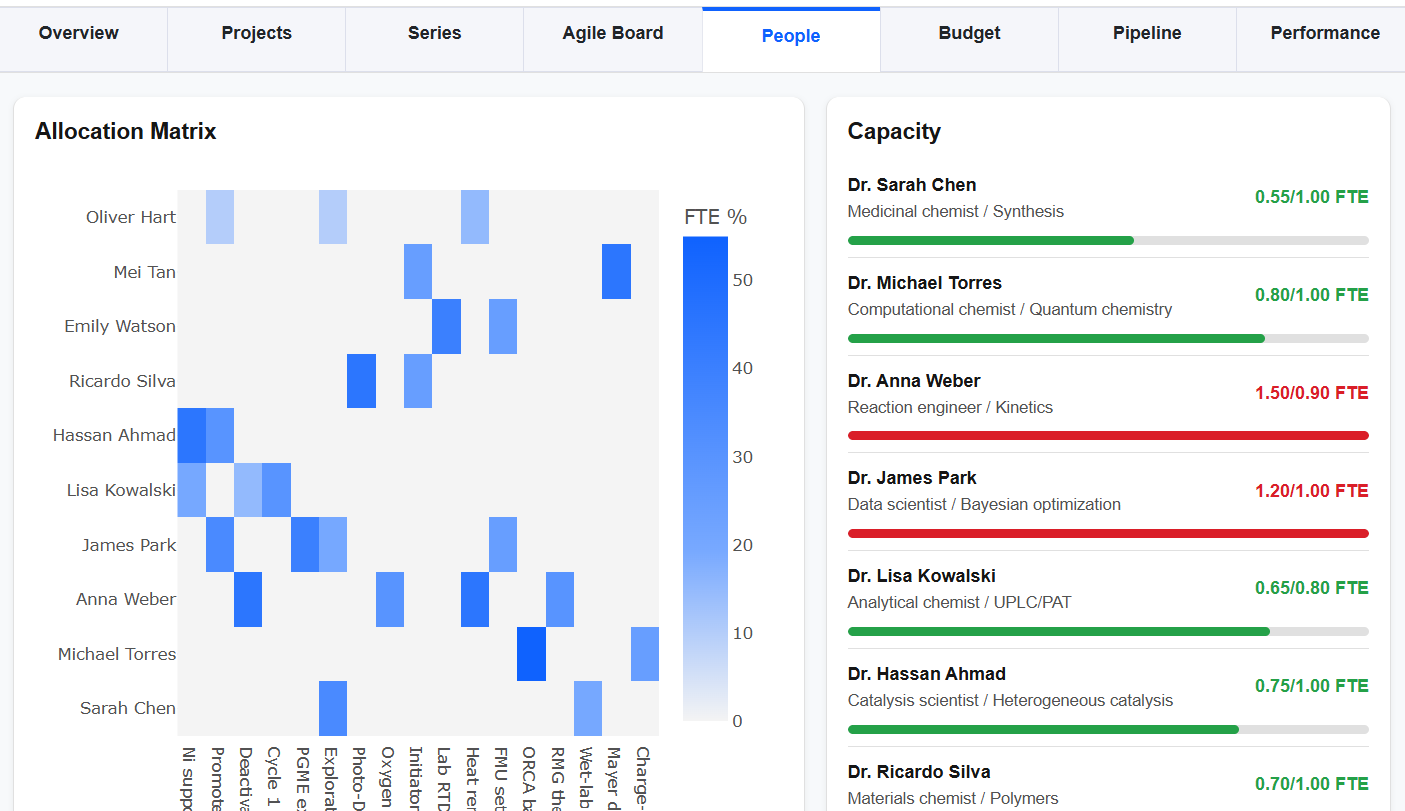Click the Ricardo Silva Photo-D heatmap cell

tap(361, 381)
